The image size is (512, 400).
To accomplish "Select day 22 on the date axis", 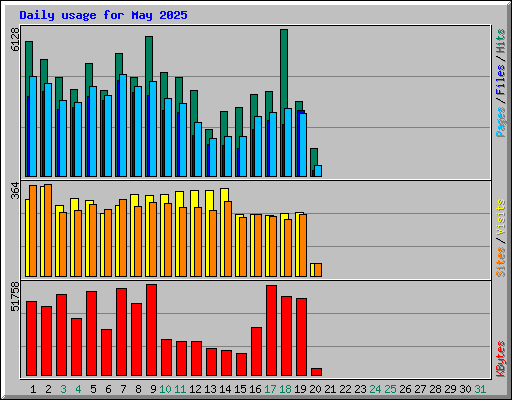I will click(x=345, y=389).
